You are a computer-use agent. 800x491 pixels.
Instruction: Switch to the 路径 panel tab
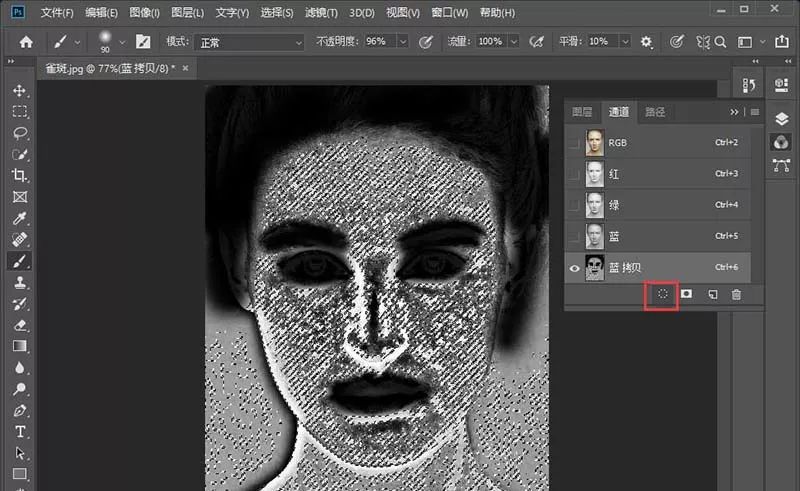tap(655, 112)
